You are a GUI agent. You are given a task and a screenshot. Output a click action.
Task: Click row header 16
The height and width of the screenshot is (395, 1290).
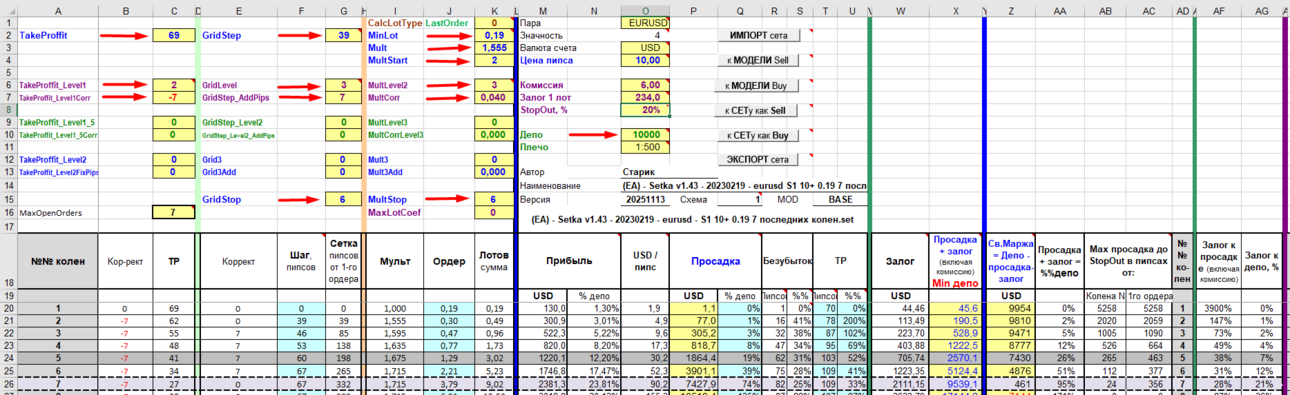click(x=8, y=212)
